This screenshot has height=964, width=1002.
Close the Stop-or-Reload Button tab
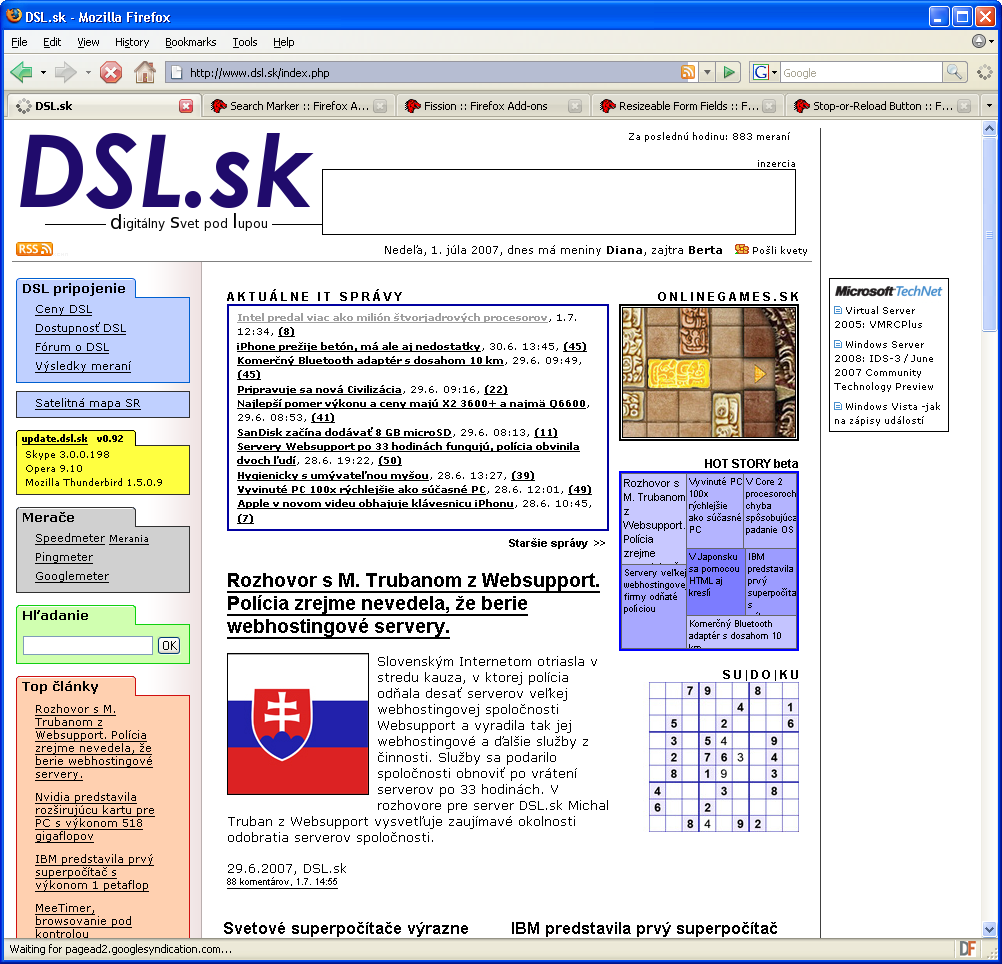coord(964,106)
